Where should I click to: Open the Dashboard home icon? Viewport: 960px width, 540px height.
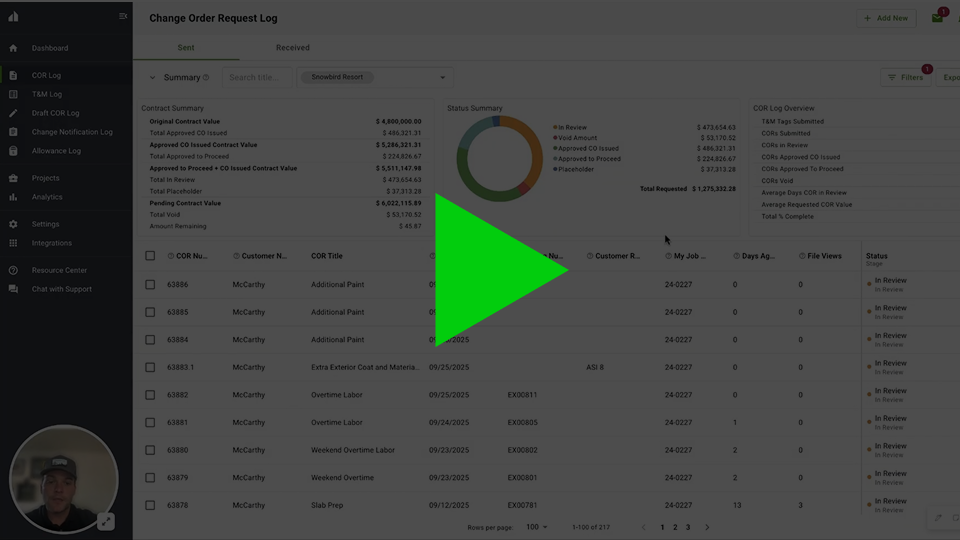coord(13,48)
